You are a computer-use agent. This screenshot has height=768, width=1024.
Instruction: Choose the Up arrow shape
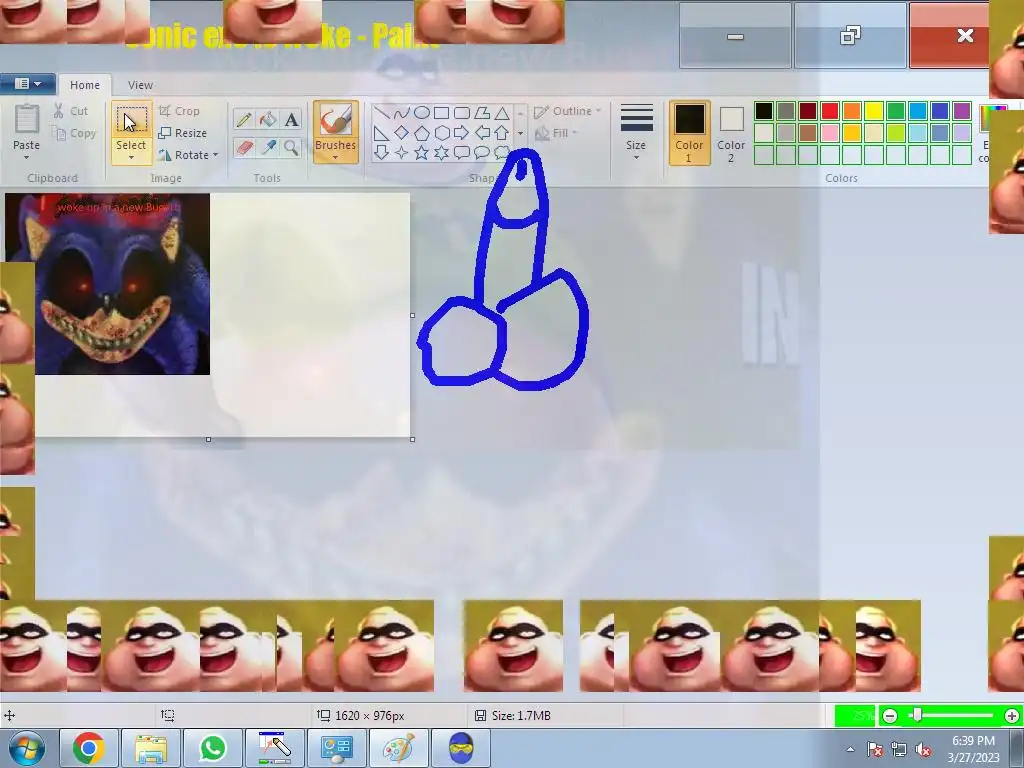[x=502, y=133]
